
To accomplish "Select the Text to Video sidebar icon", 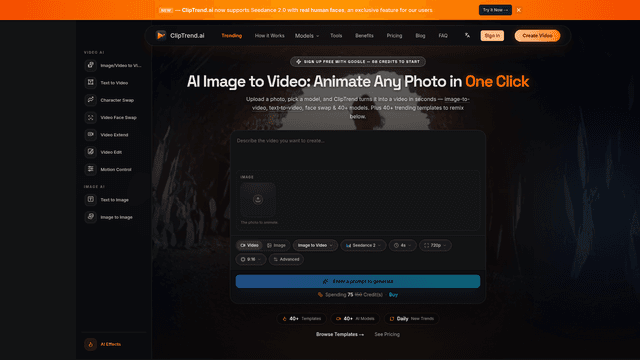I will [91, 82].
